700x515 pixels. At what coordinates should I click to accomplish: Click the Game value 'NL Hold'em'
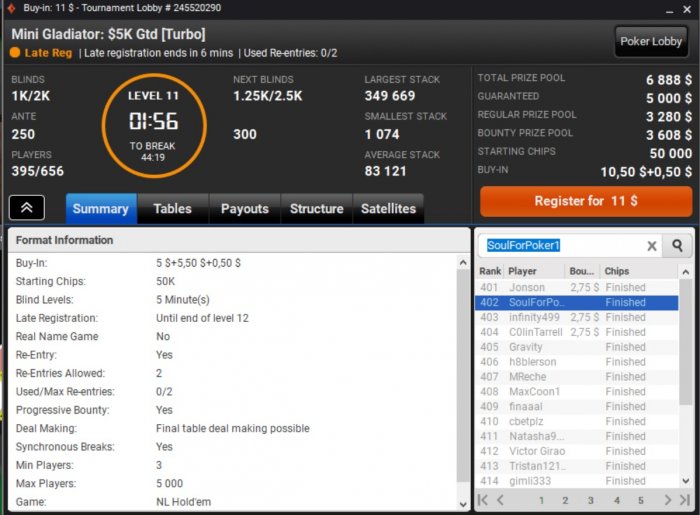click(x=183, y=502)
